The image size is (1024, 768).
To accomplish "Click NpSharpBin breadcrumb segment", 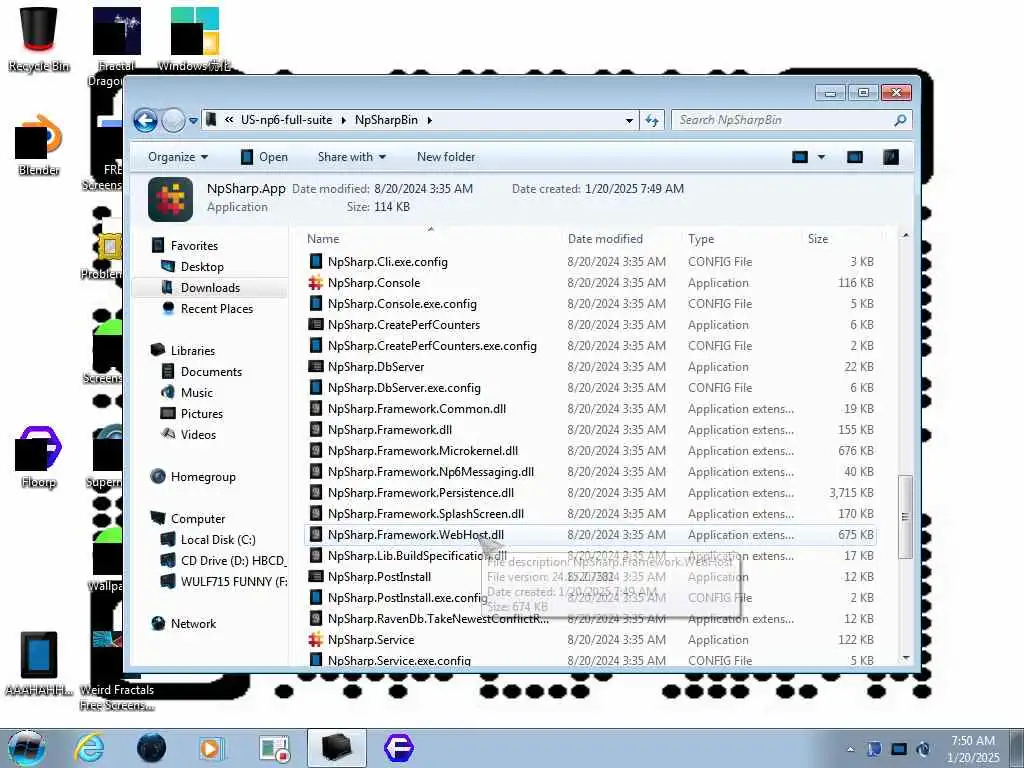I will coord(386,120).
